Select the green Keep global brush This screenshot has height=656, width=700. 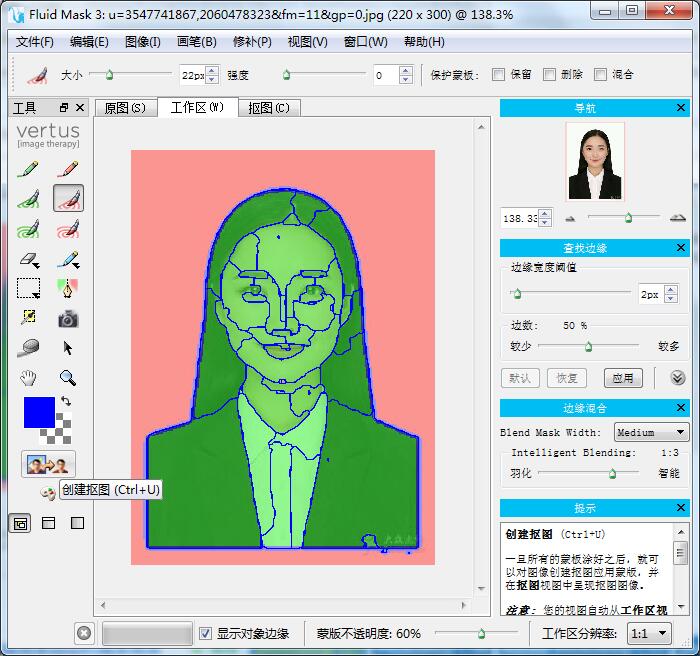tap(29, 229)
